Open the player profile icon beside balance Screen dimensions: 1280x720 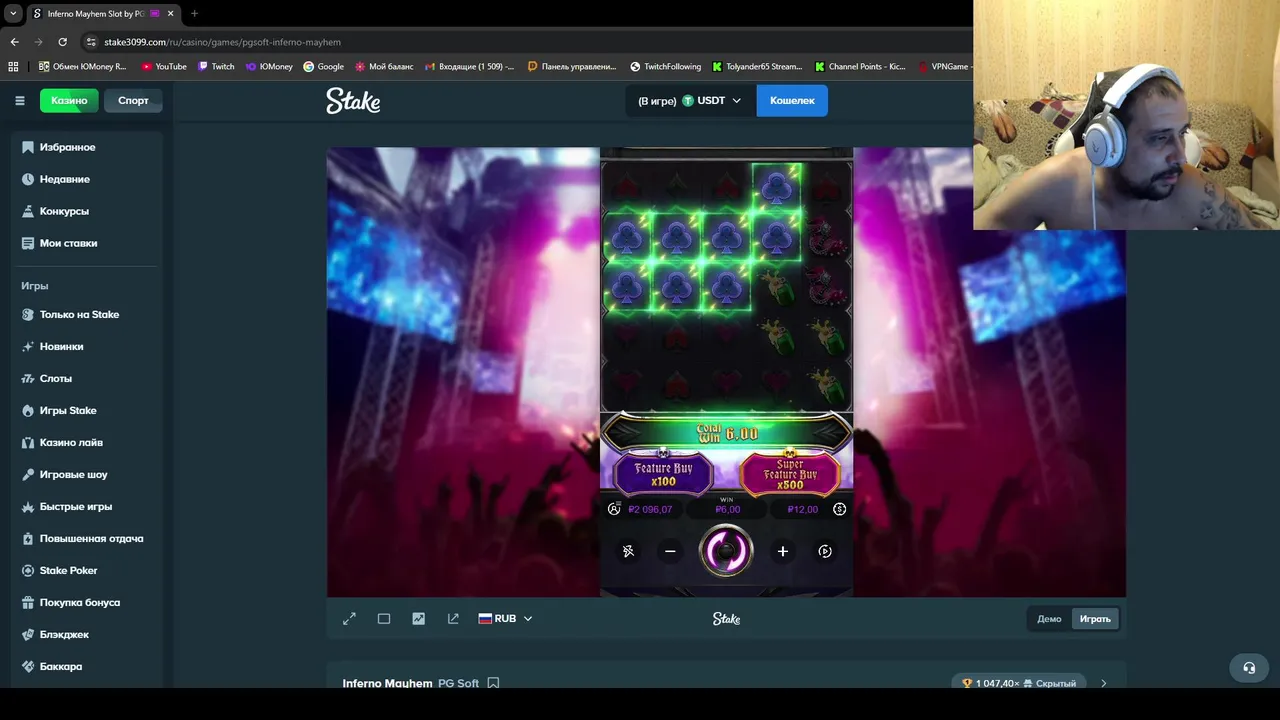pos(614,509)
